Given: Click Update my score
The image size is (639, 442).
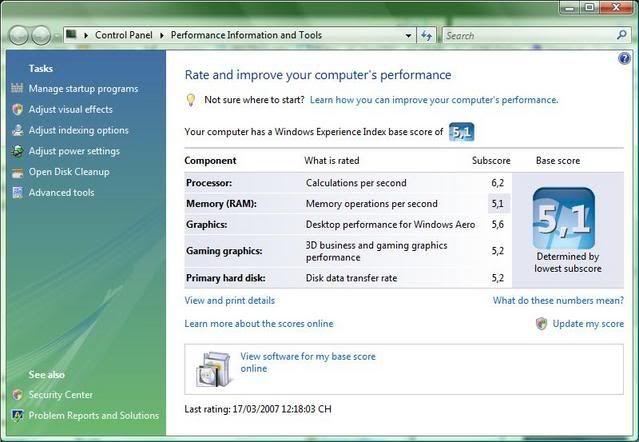Looking at the screenshot, I should [588, 323].
